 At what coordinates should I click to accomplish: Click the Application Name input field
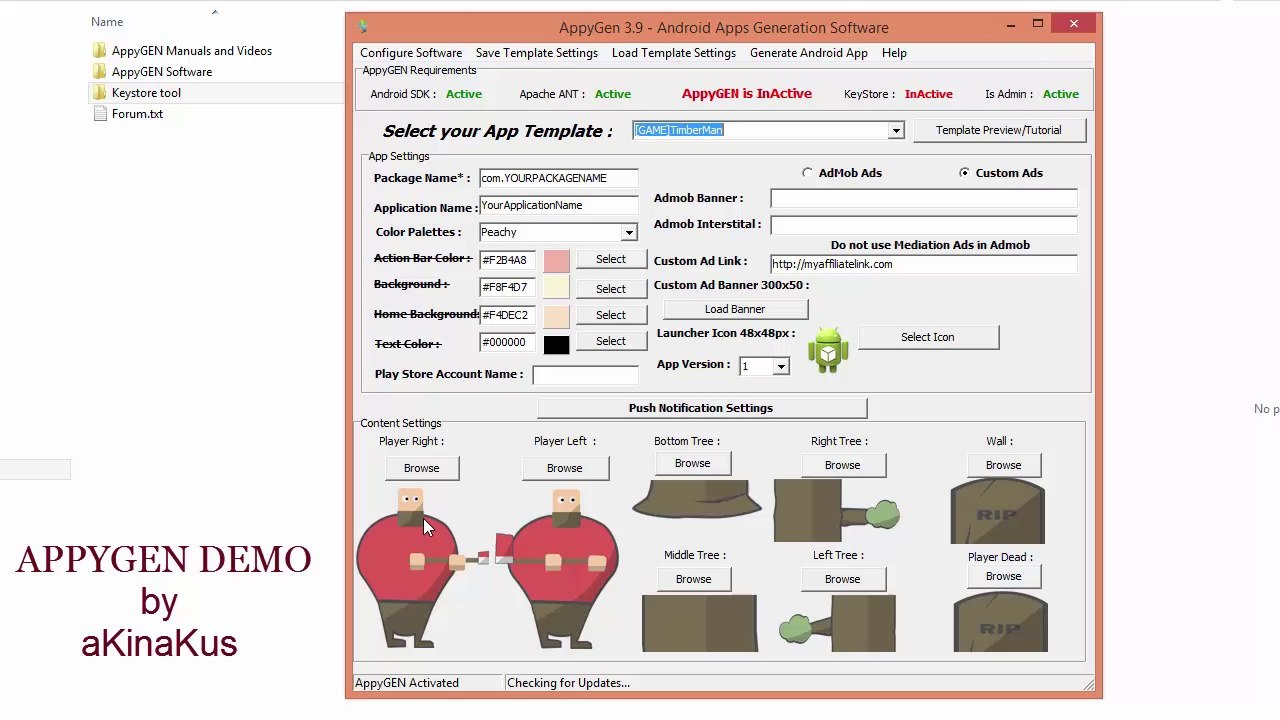tap(558, 205)
